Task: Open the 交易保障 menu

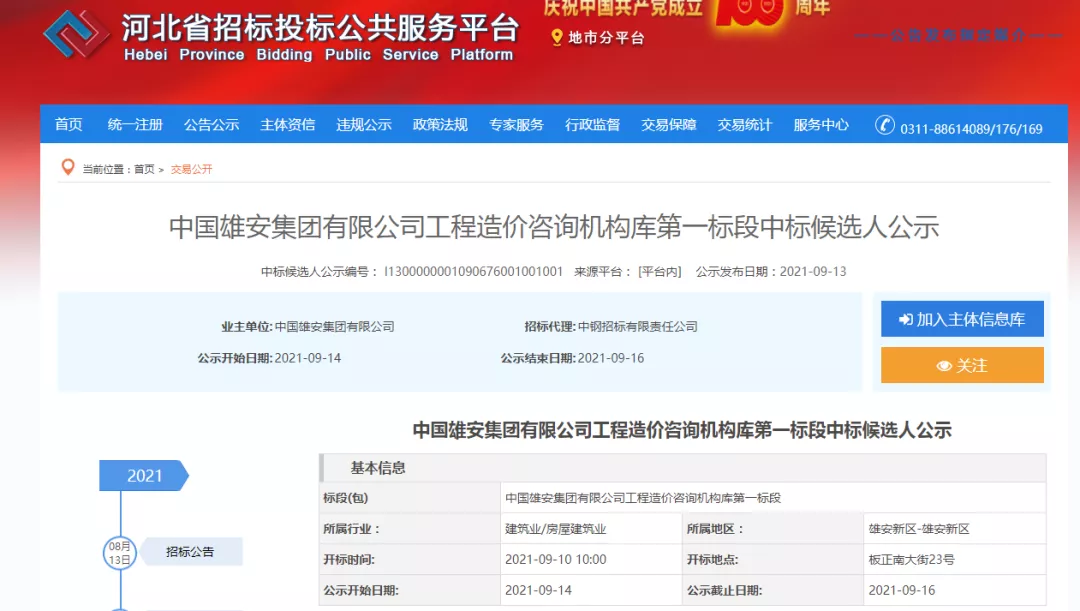Action: click(x=669, y=125)
